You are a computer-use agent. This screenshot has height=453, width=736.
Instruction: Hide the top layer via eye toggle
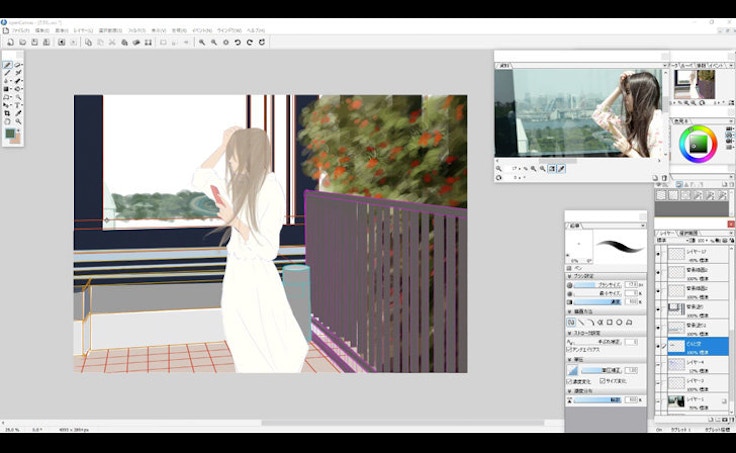point(659,254)
